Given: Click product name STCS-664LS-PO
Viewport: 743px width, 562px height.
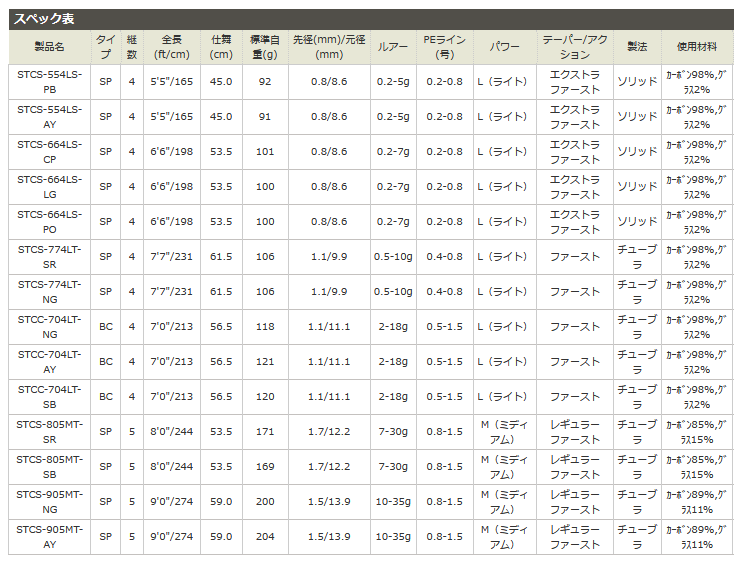Looking at the screenshot, I should [x=49, y=222].
